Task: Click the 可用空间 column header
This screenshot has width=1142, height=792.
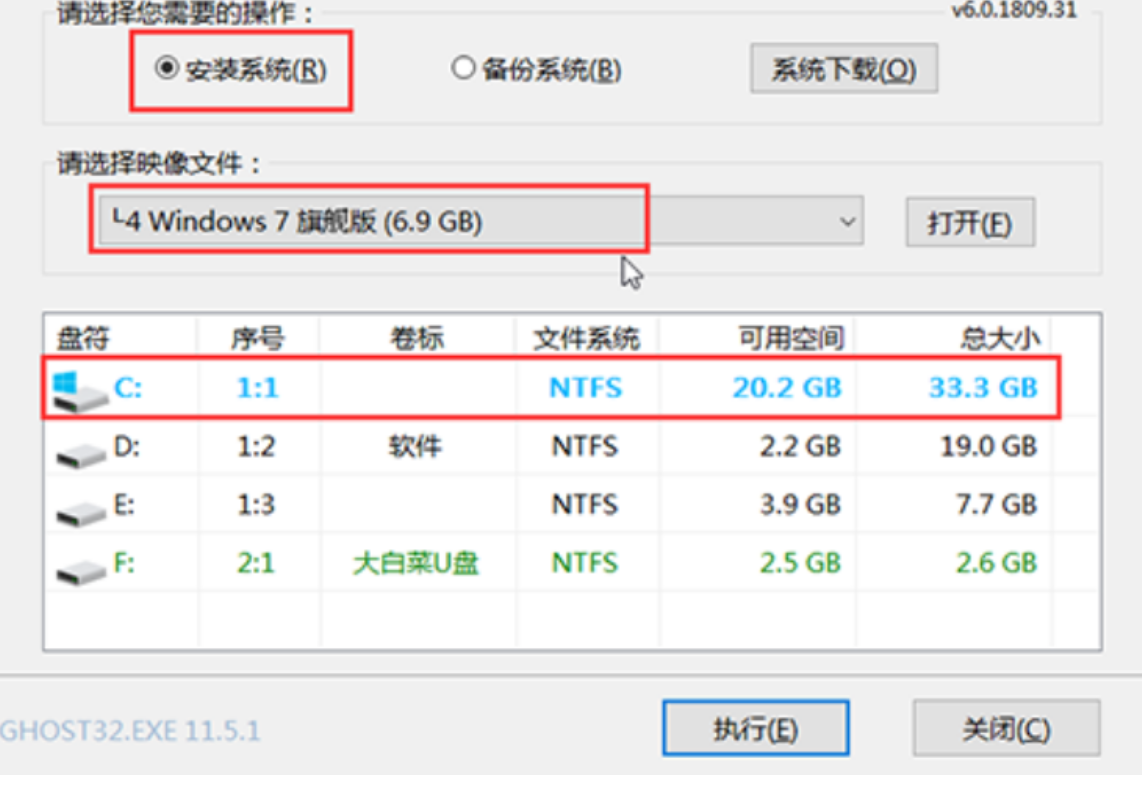Action: 791,338
